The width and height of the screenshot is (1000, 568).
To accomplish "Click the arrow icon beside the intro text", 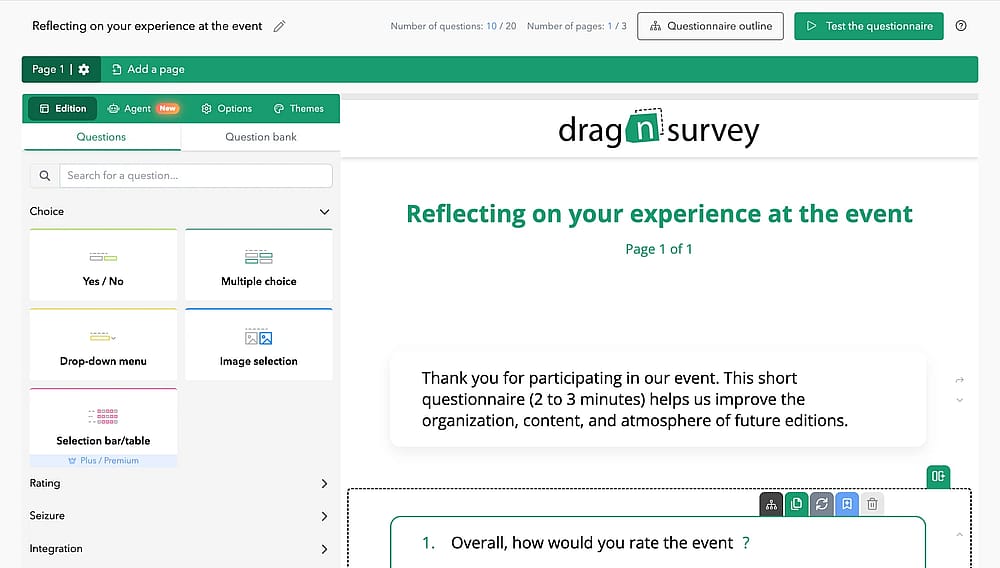I will click(959, 380).
